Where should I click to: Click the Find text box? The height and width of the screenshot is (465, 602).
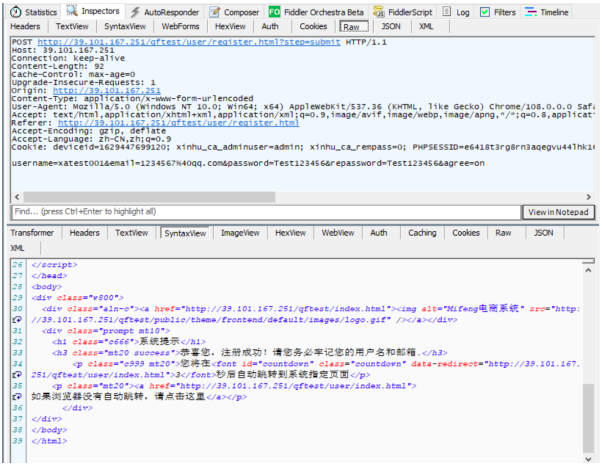click(x=267, y=212)
